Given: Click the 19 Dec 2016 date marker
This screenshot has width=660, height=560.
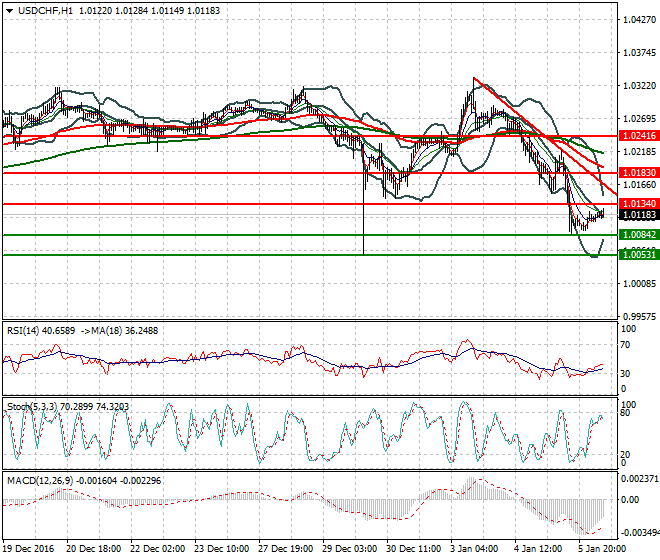Looking at the screenshot, I should click(29, 549).
